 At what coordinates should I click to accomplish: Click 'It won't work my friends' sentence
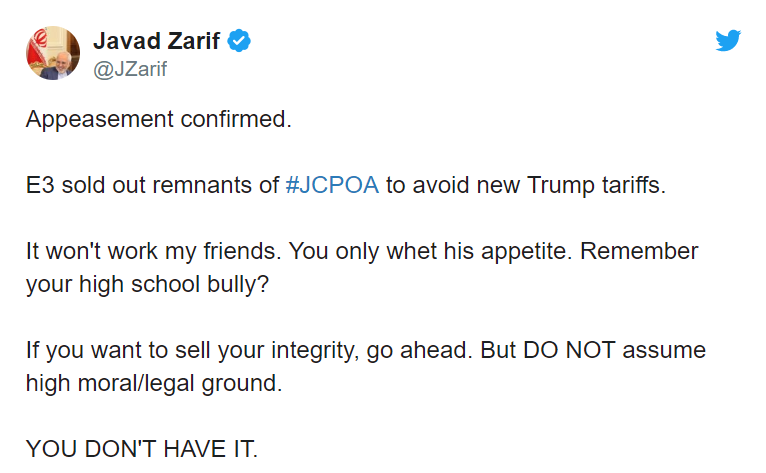(154, 251)
